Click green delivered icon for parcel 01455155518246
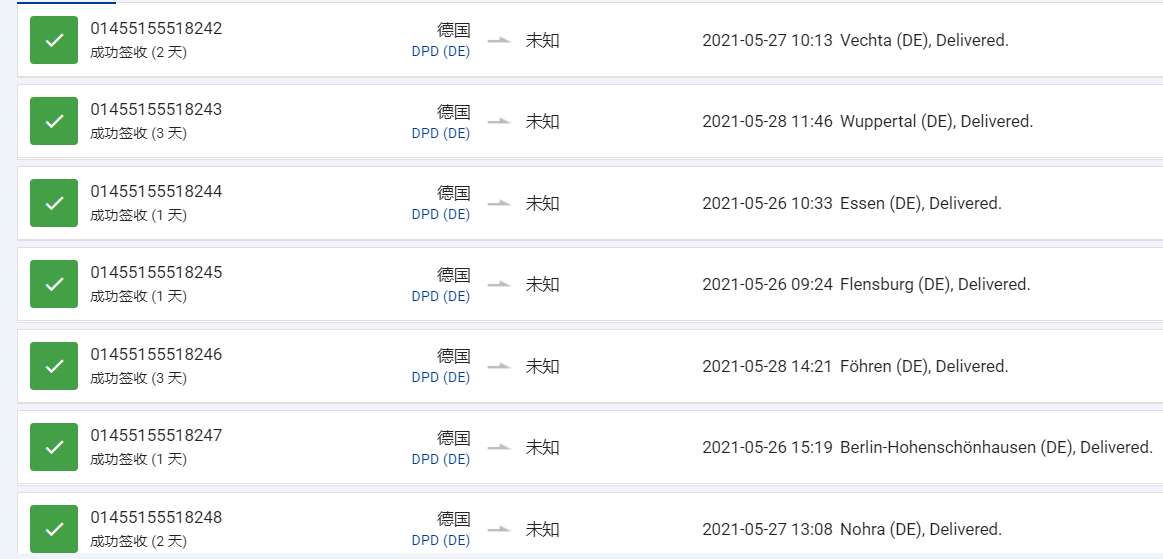 point(54,366)
